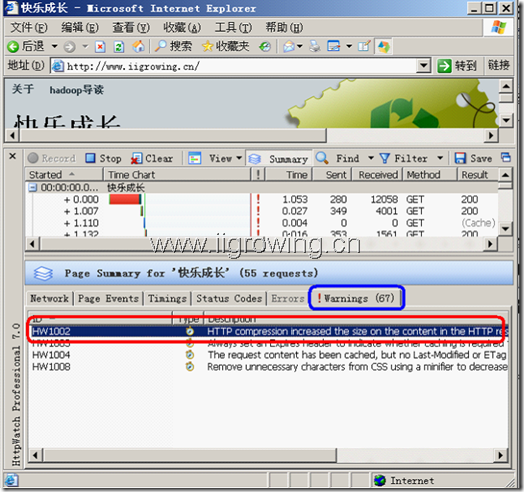Click the IE Back button icon
The image size is (524, 492).
[13, 46]
